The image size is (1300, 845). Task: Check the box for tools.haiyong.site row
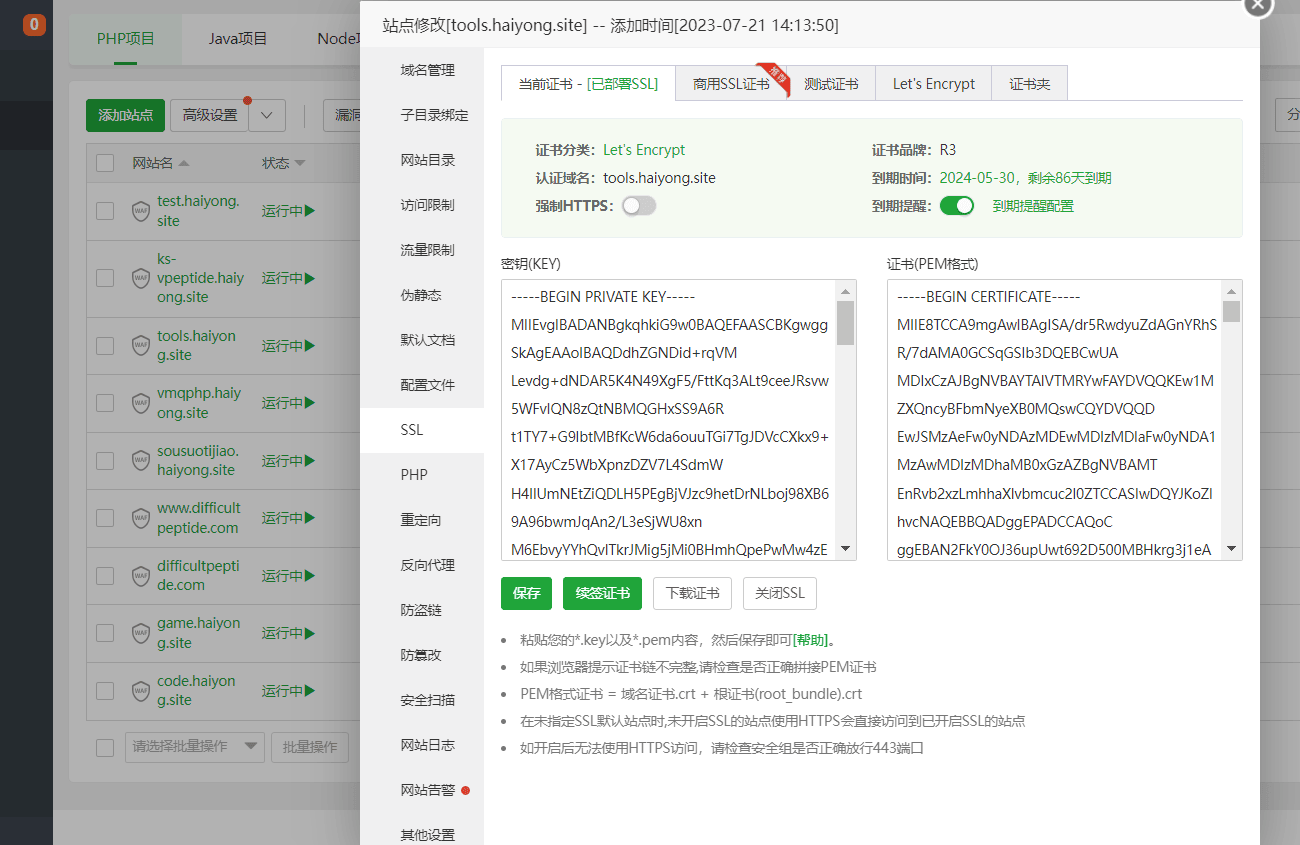[105, 346]
